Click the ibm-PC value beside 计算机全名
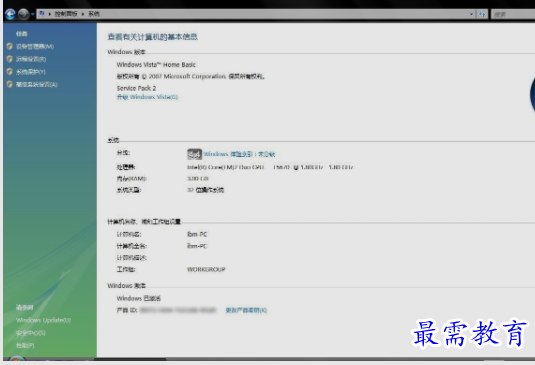The height and width of the screenshot is (365, 535). [197, 246]
